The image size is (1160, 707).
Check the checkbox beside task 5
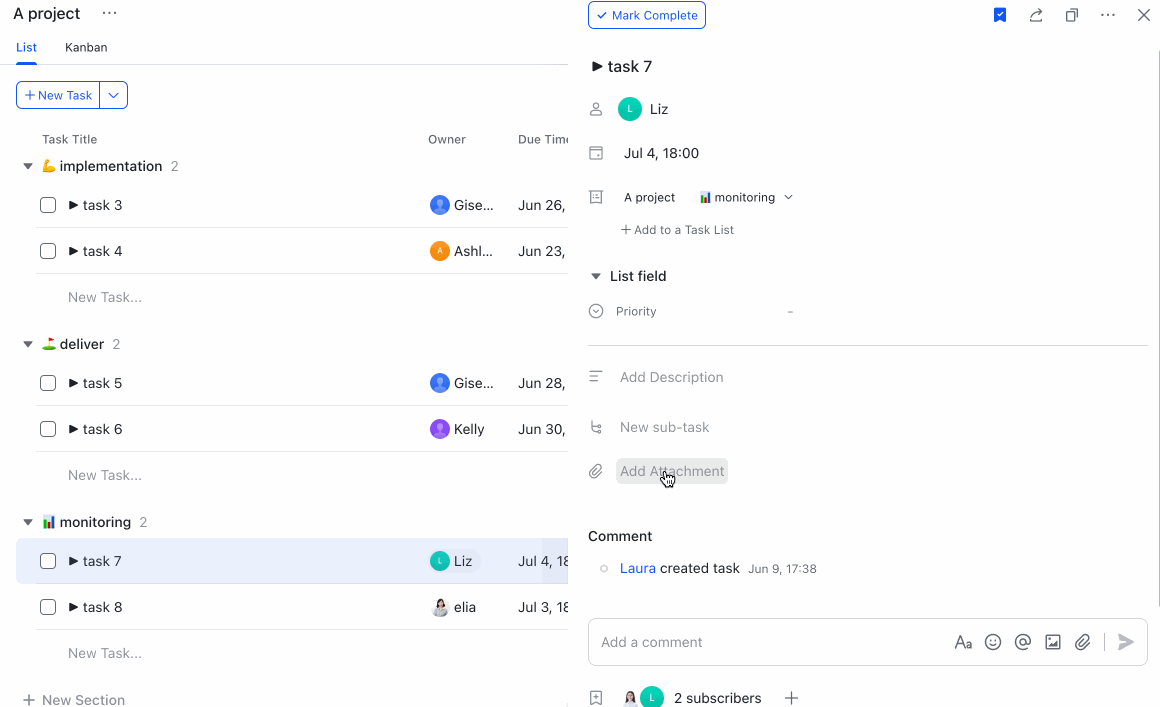click(x=47, y=383)
